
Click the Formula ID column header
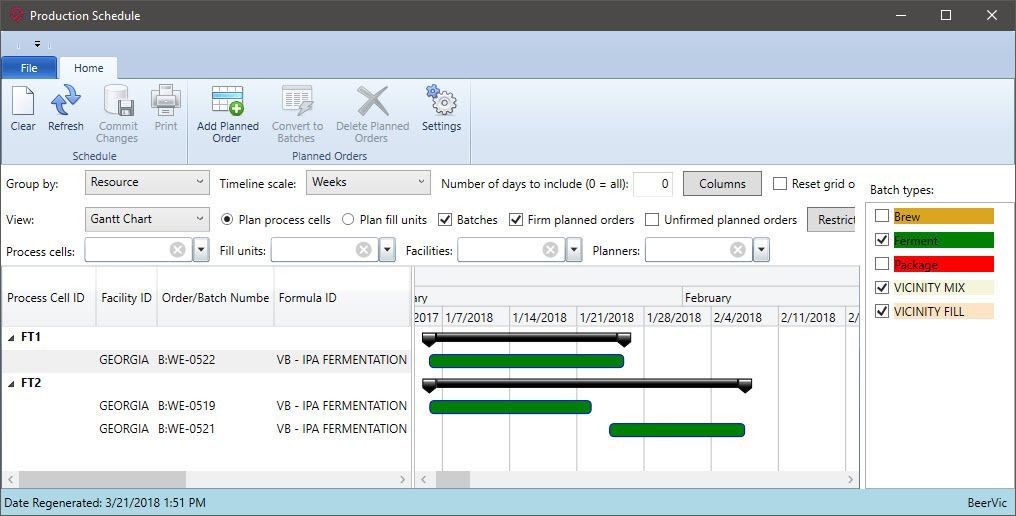[x=342, y=298]
